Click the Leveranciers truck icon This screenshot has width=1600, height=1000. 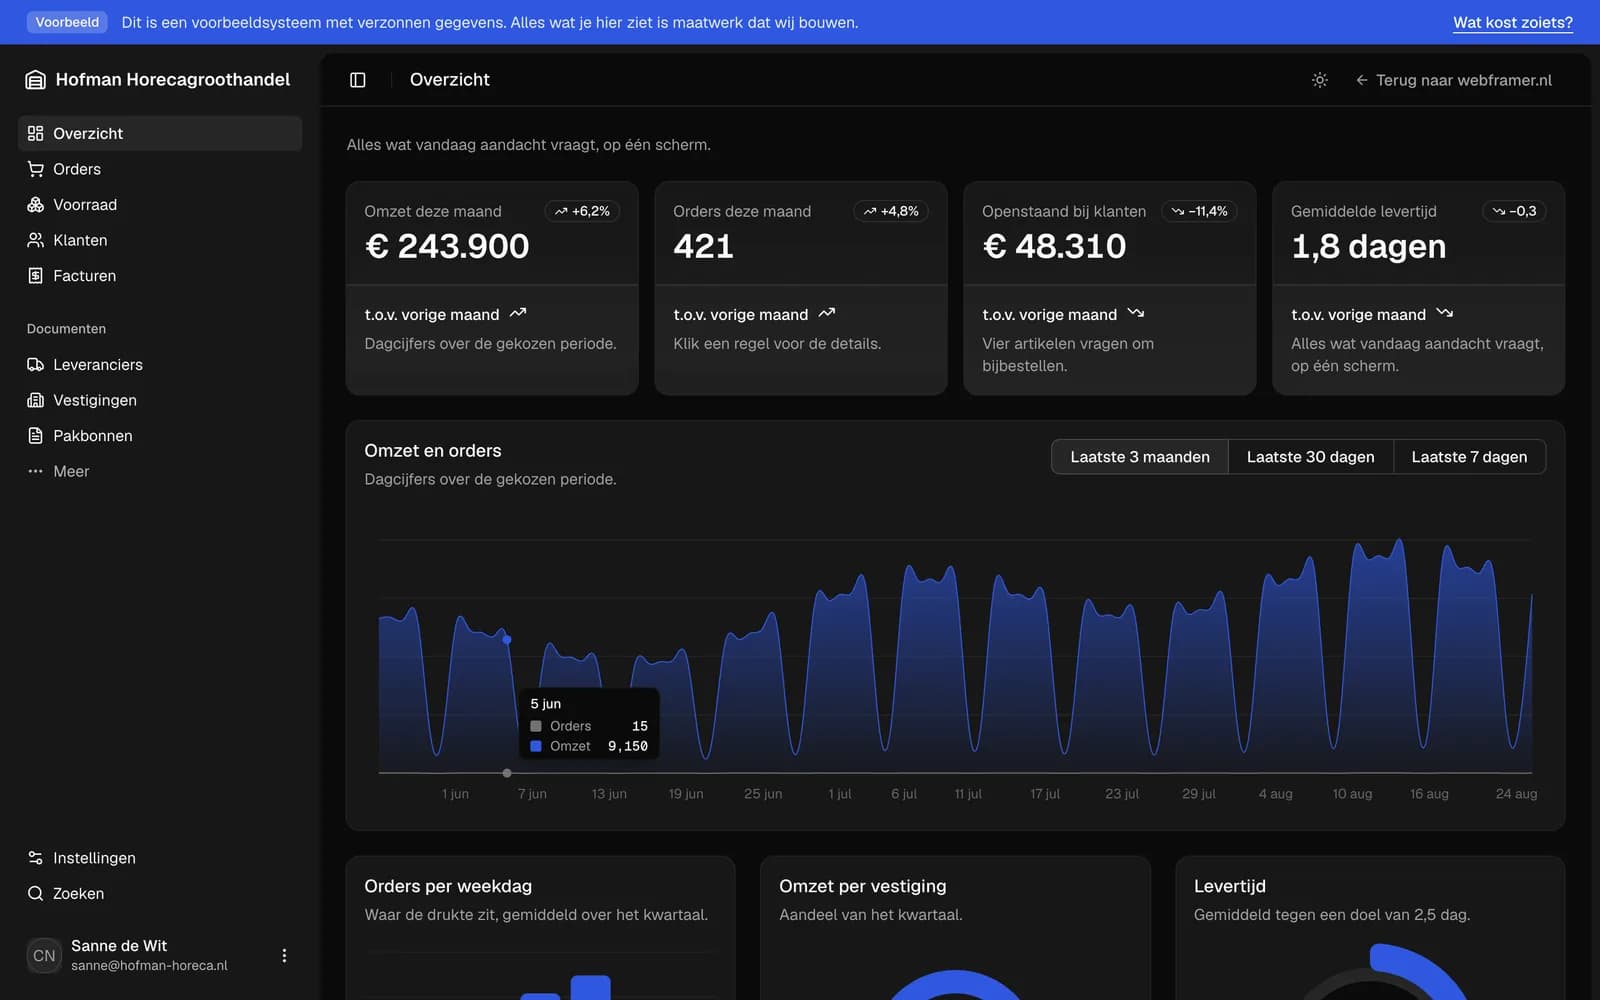pyautogui.click(x=35, y=365)
